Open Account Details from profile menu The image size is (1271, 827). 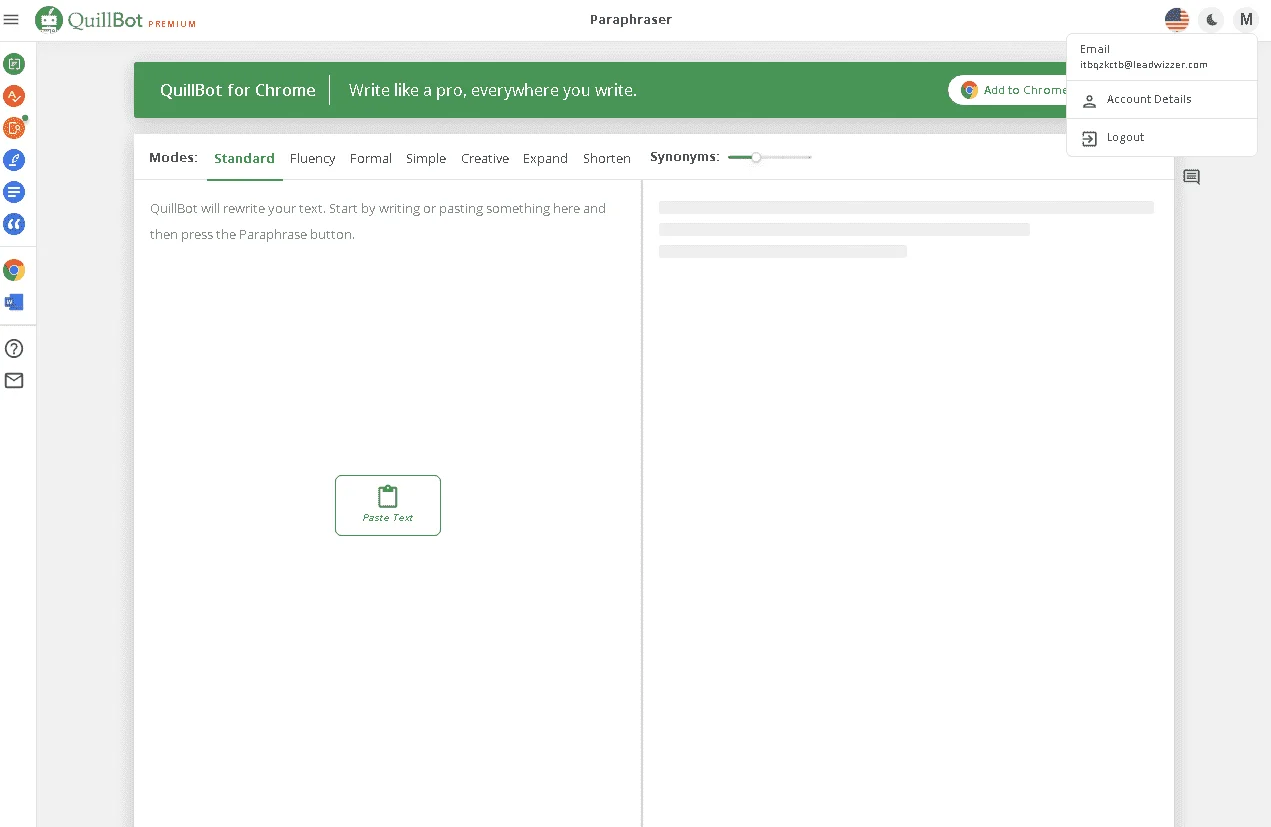tap(1161, 100)
